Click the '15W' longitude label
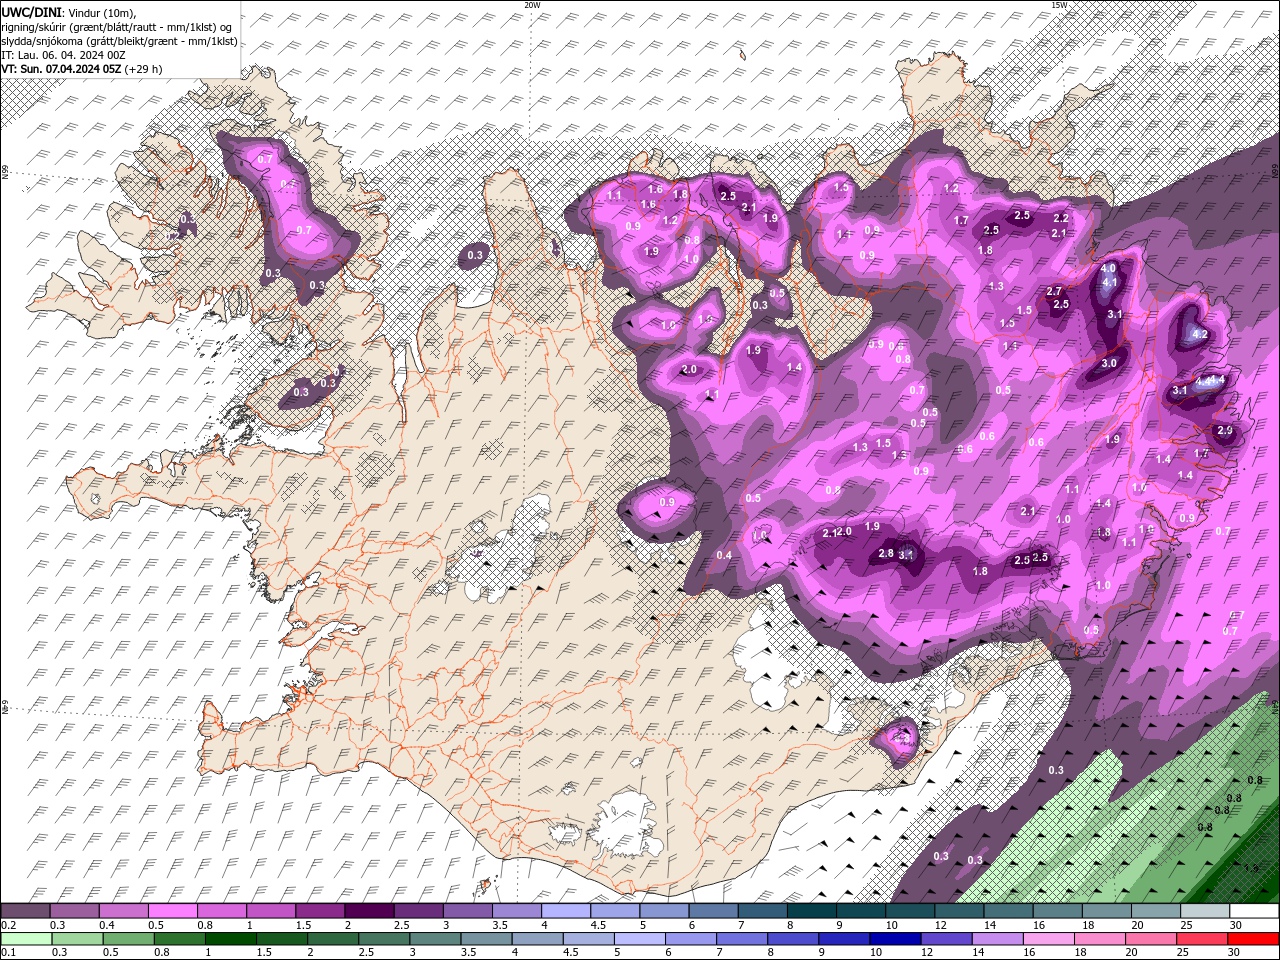 tap(1059, 5)
